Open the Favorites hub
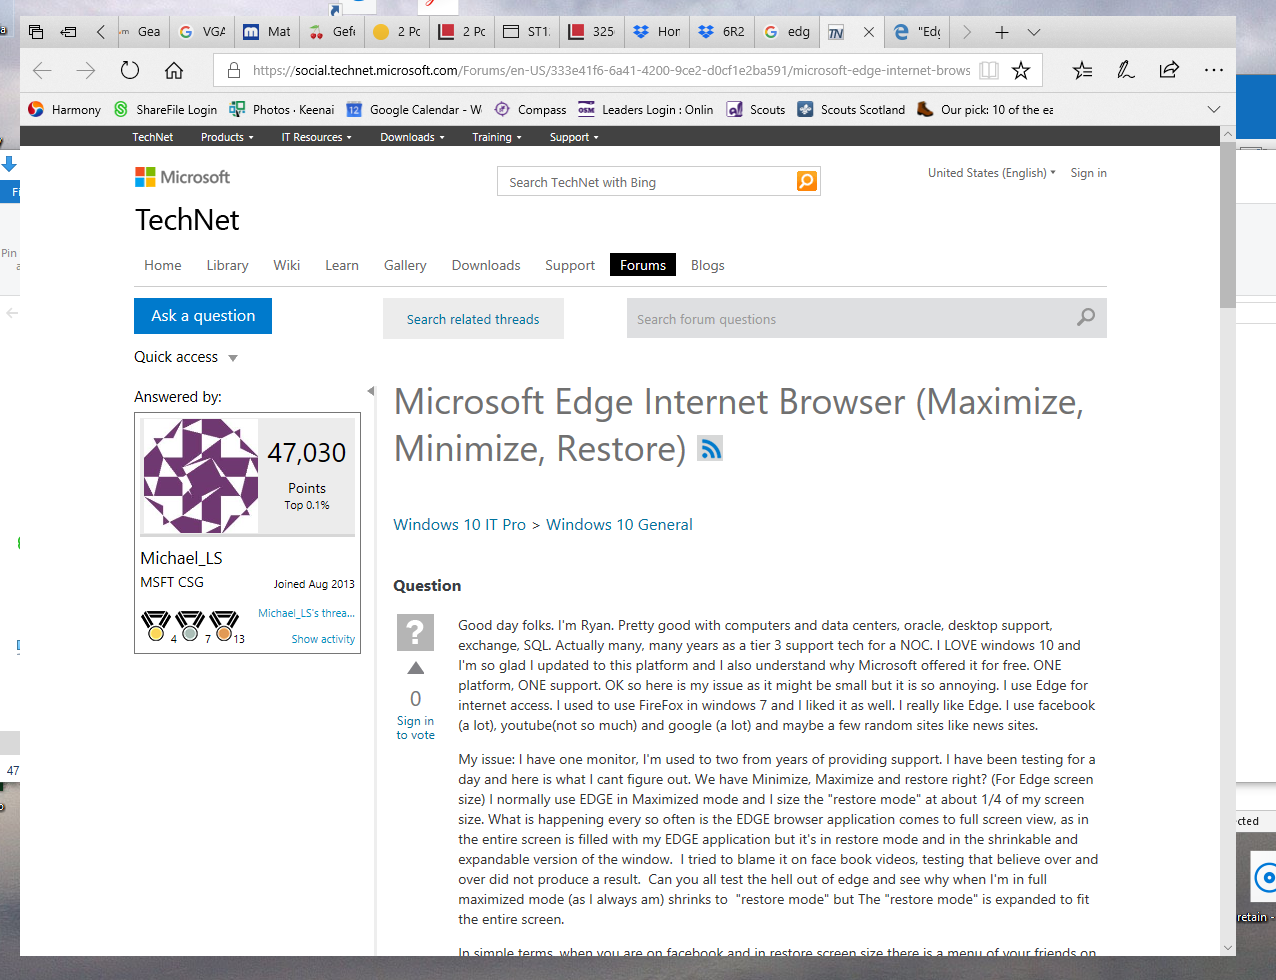The image size is (1276, 980). [1082, 70]
